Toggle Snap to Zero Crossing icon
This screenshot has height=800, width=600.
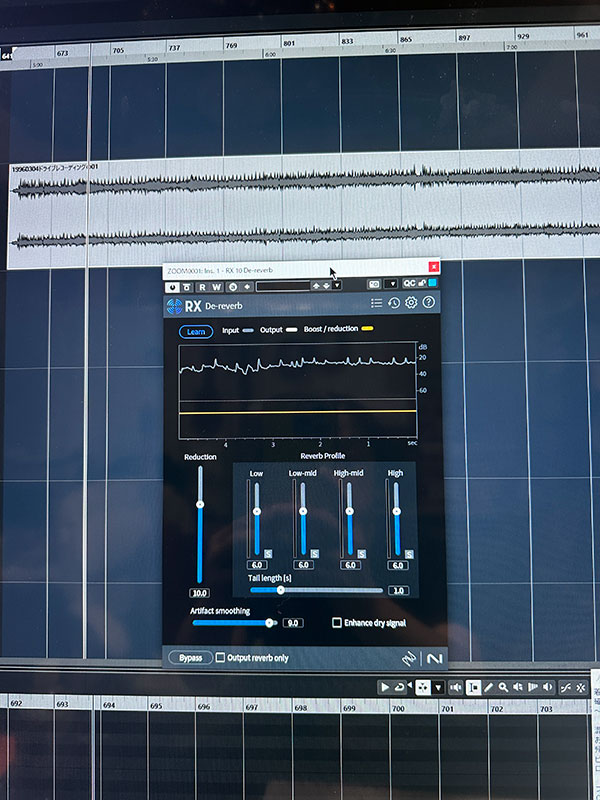point(566,688)
